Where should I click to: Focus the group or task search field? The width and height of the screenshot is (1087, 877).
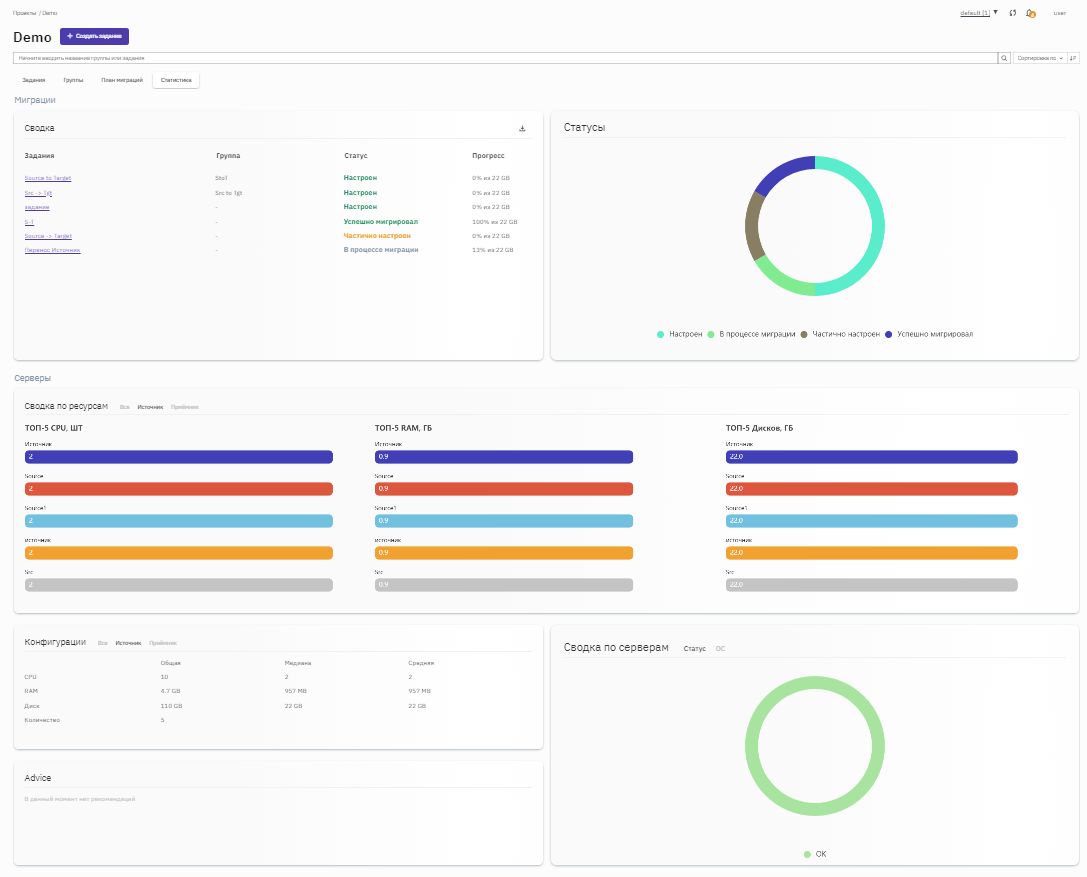pyautogui.click(x=505, y=59)
